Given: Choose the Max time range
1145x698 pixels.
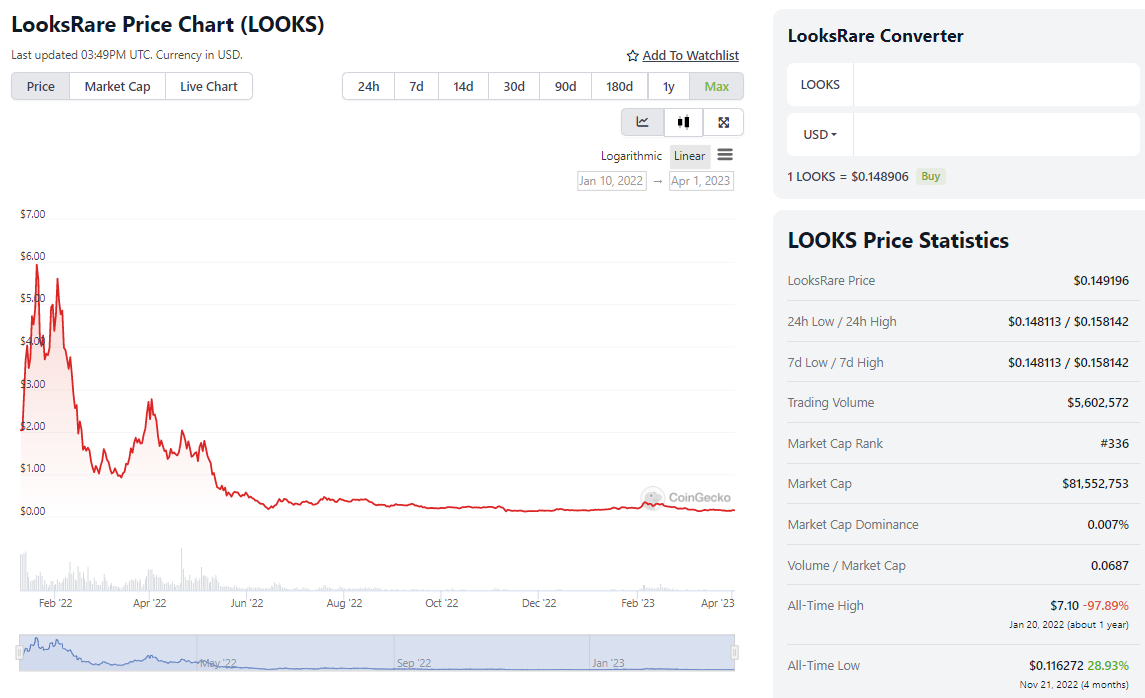Looking at the screenshot, I should (x=716, y=86).
